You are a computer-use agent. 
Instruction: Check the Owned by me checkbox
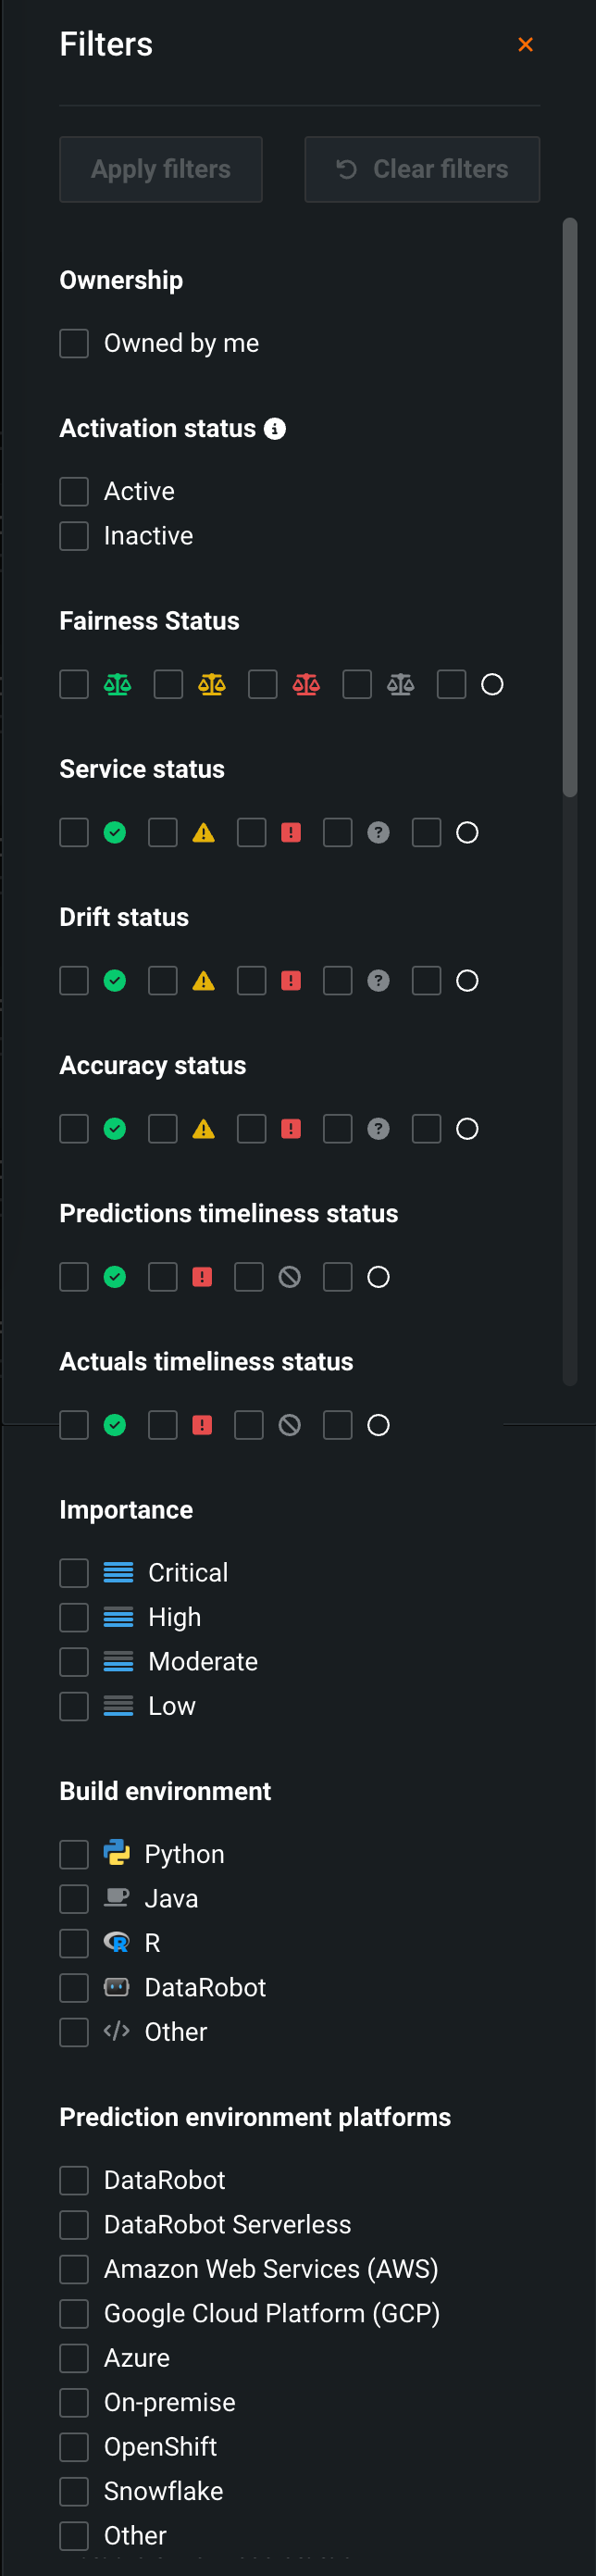click(74, 343)
